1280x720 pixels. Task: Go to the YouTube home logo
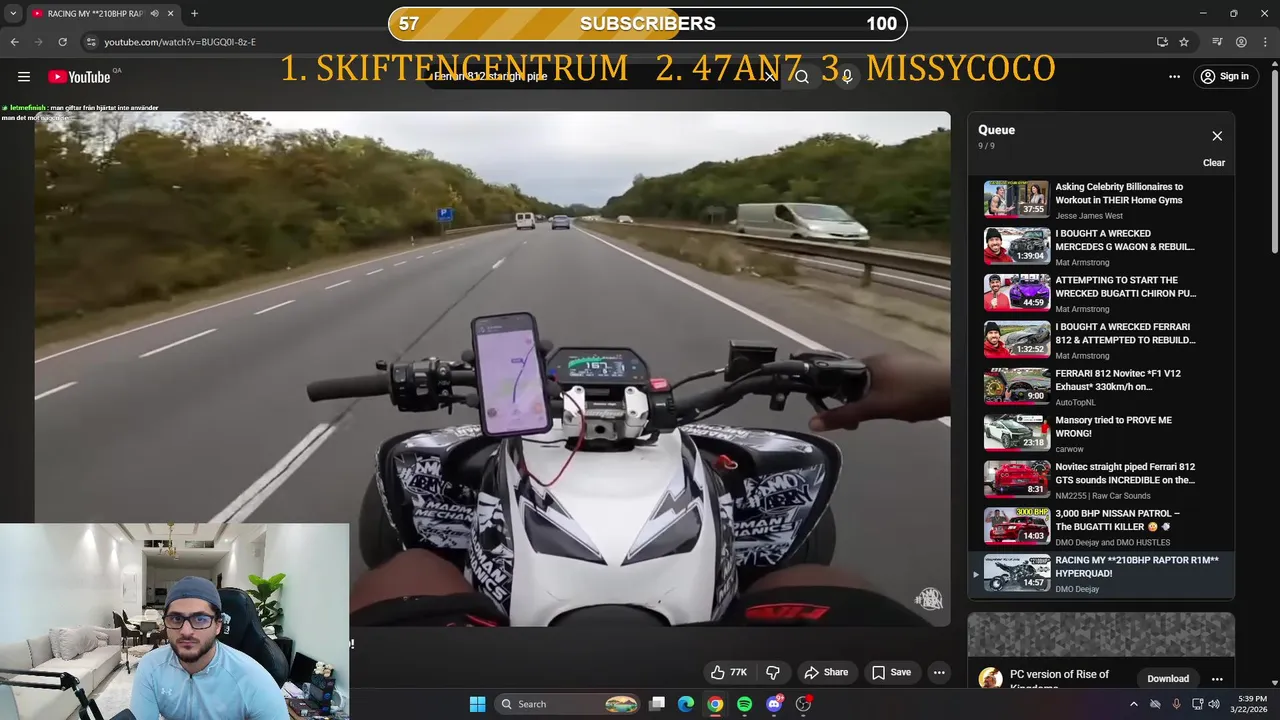pos(79,77)
